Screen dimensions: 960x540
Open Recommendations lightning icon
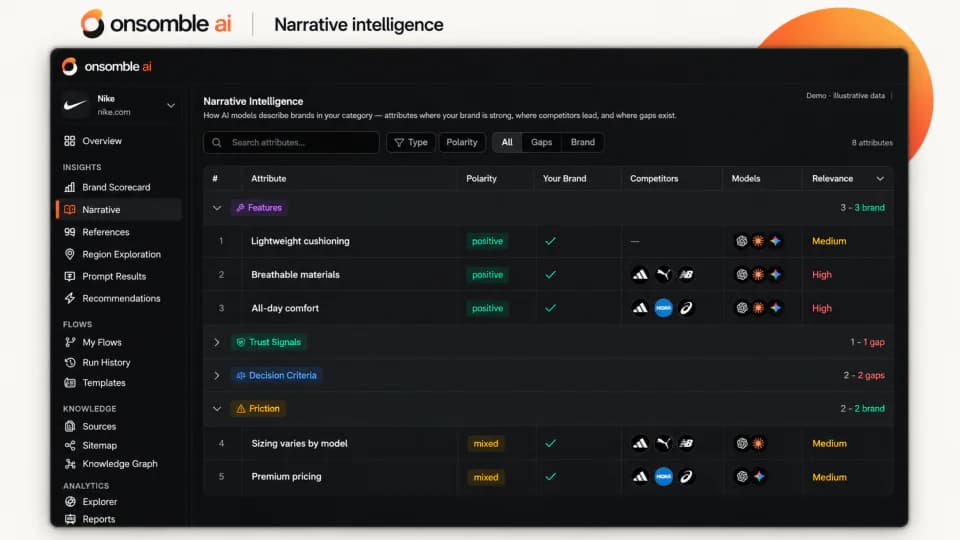70,298
